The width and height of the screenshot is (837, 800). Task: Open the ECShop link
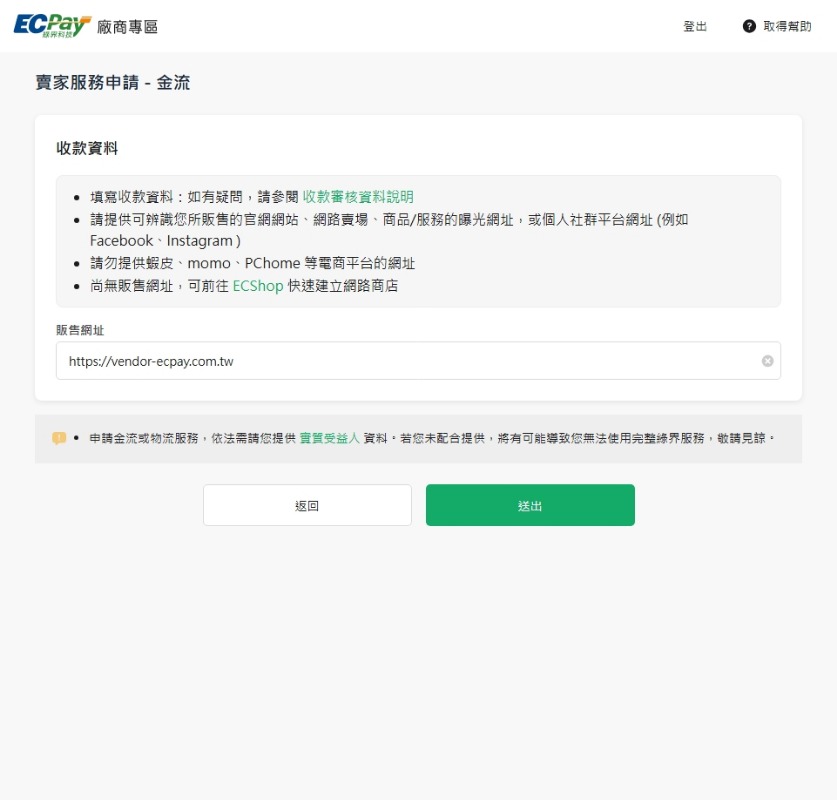coord(258,286)
